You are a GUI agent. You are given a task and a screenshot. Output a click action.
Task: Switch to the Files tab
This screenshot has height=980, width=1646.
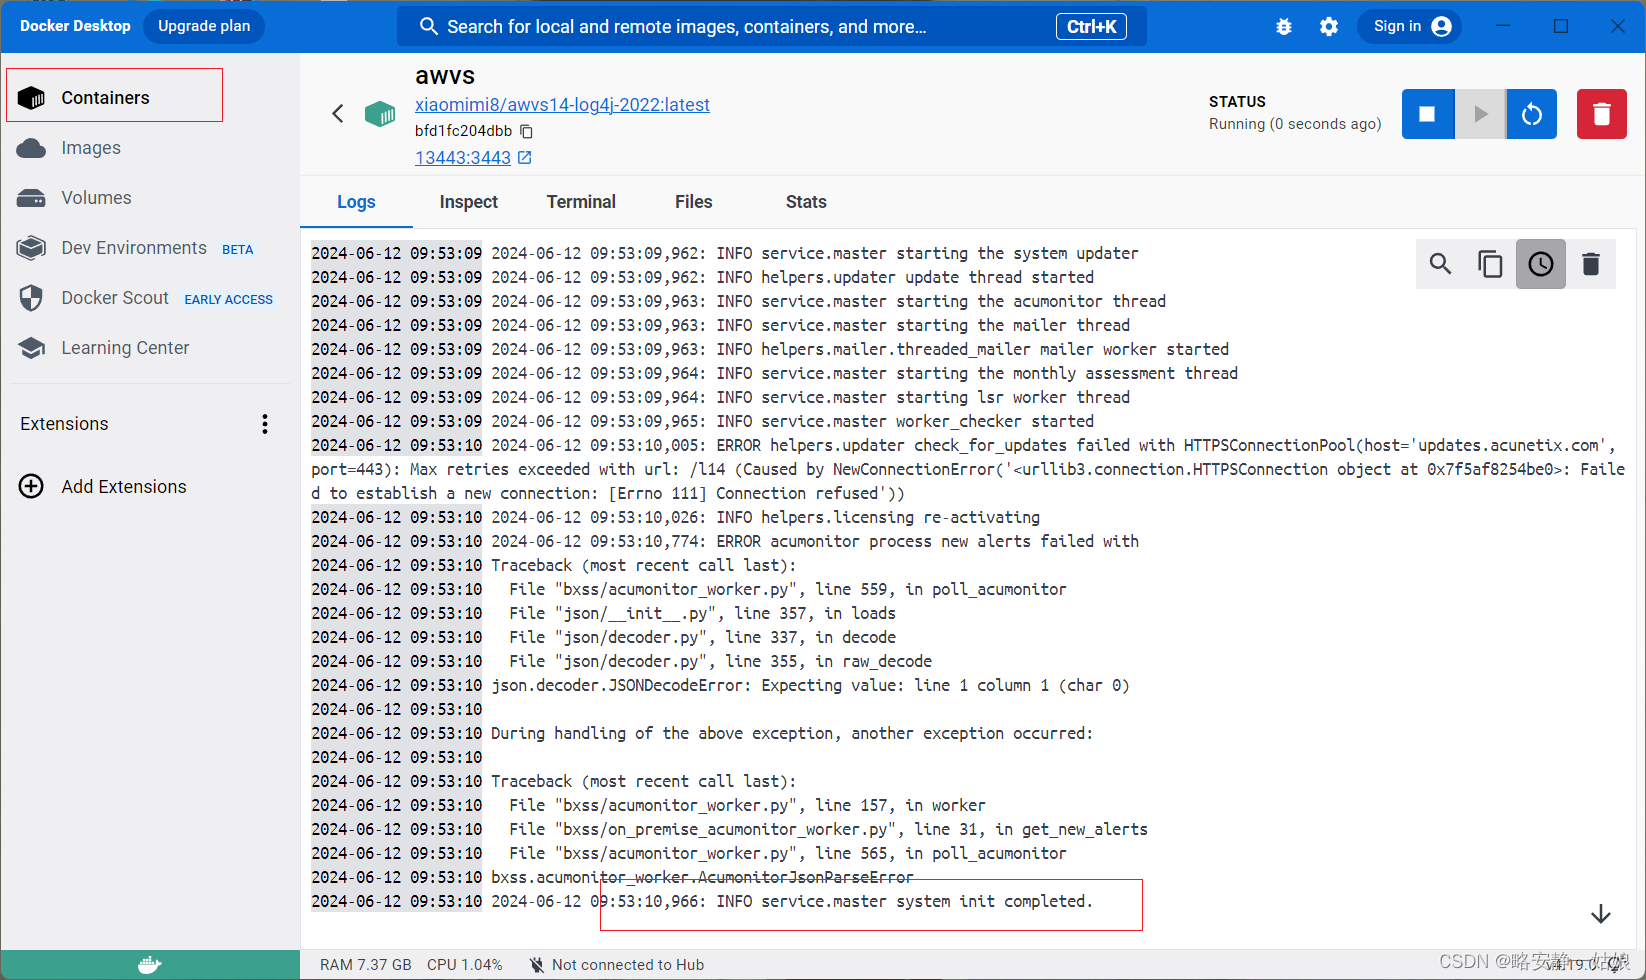pos(693,202)
